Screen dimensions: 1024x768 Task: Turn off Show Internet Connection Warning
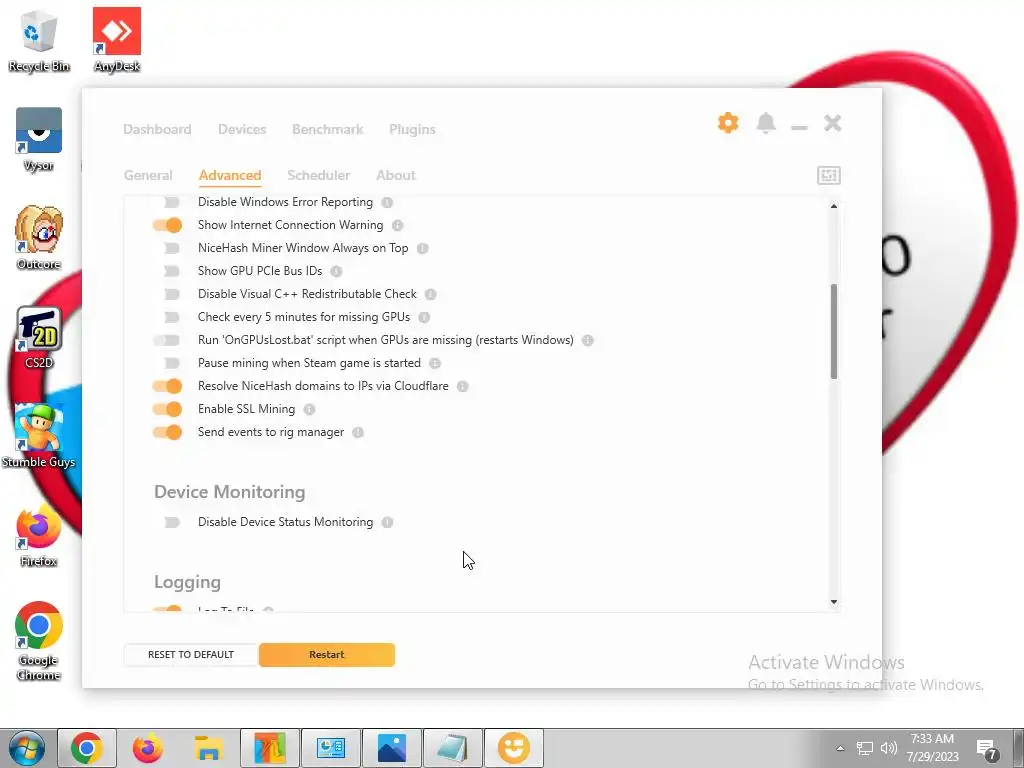168,225
